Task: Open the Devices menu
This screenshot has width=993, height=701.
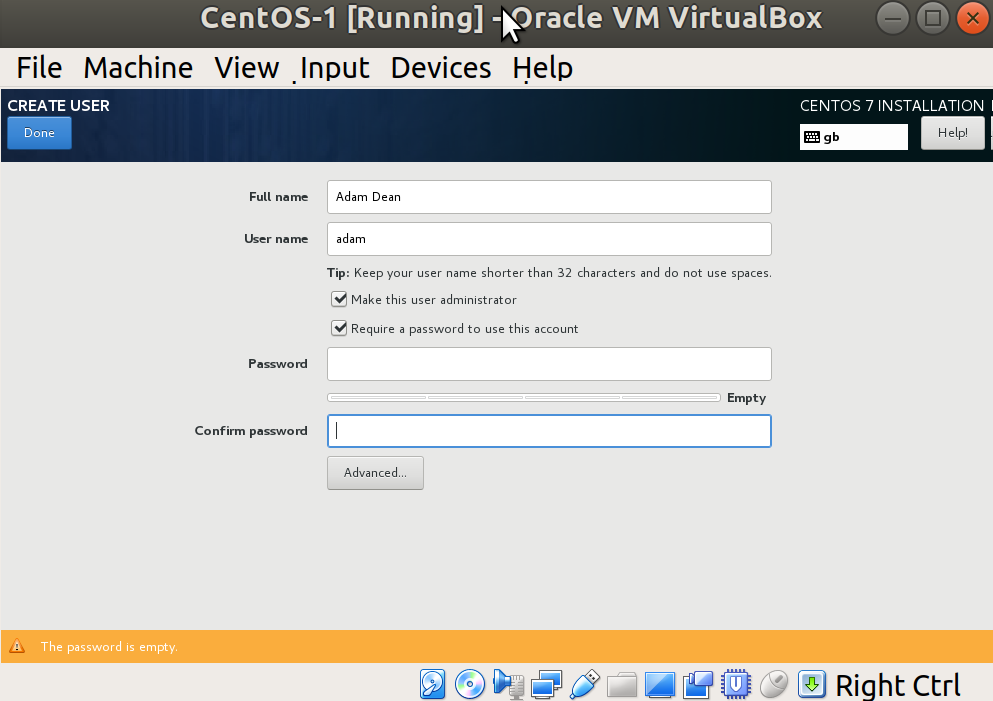Action: (441, 68)
